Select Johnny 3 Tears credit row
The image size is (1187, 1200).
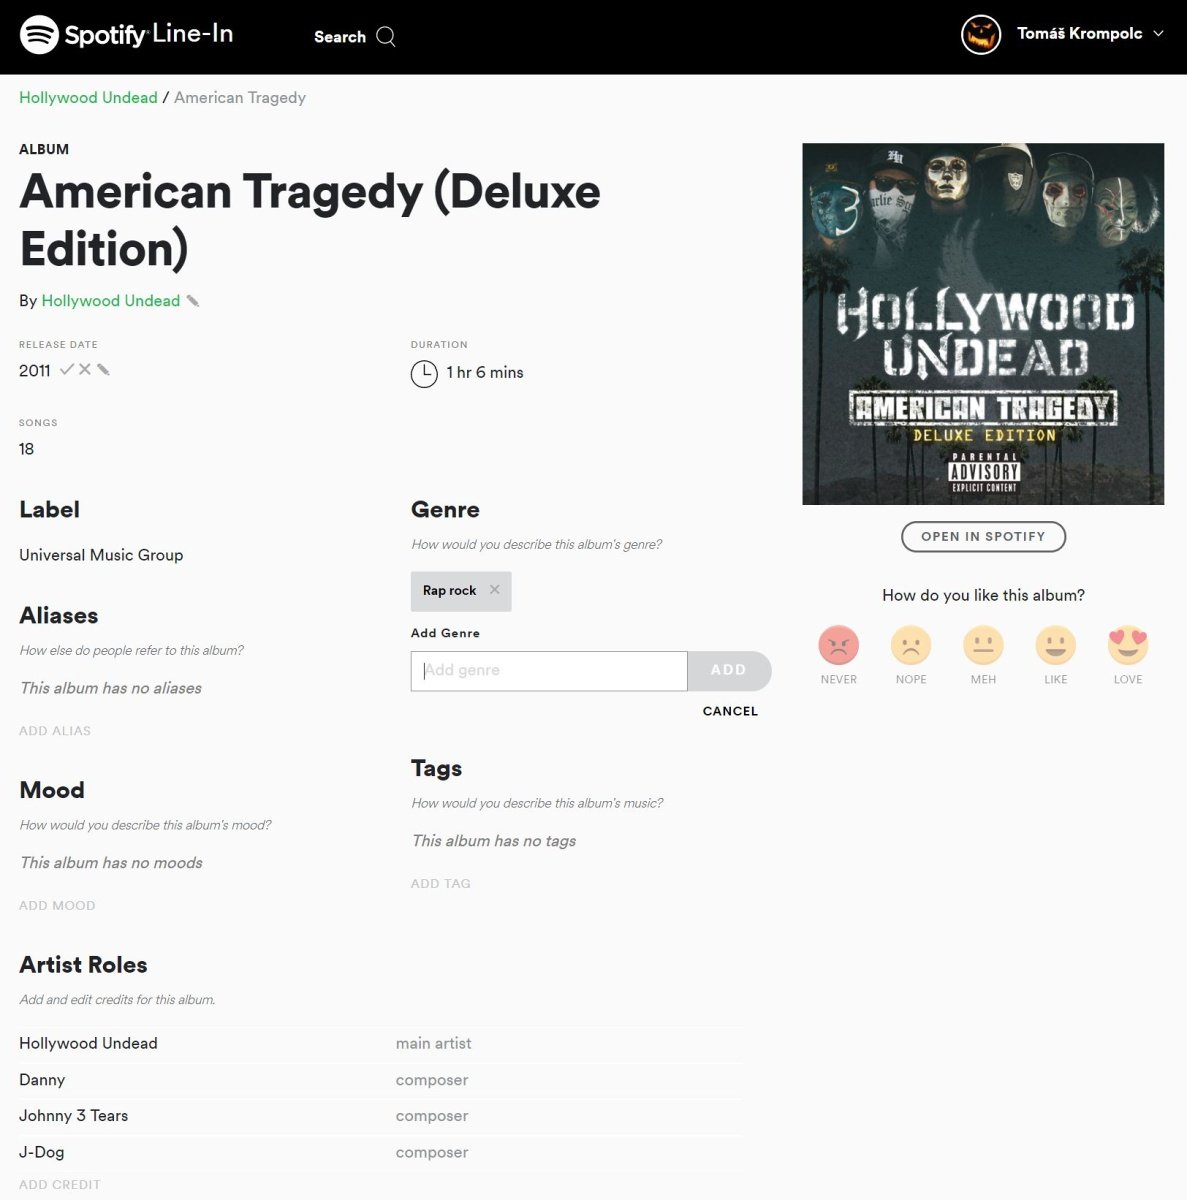coord(381,1116)
